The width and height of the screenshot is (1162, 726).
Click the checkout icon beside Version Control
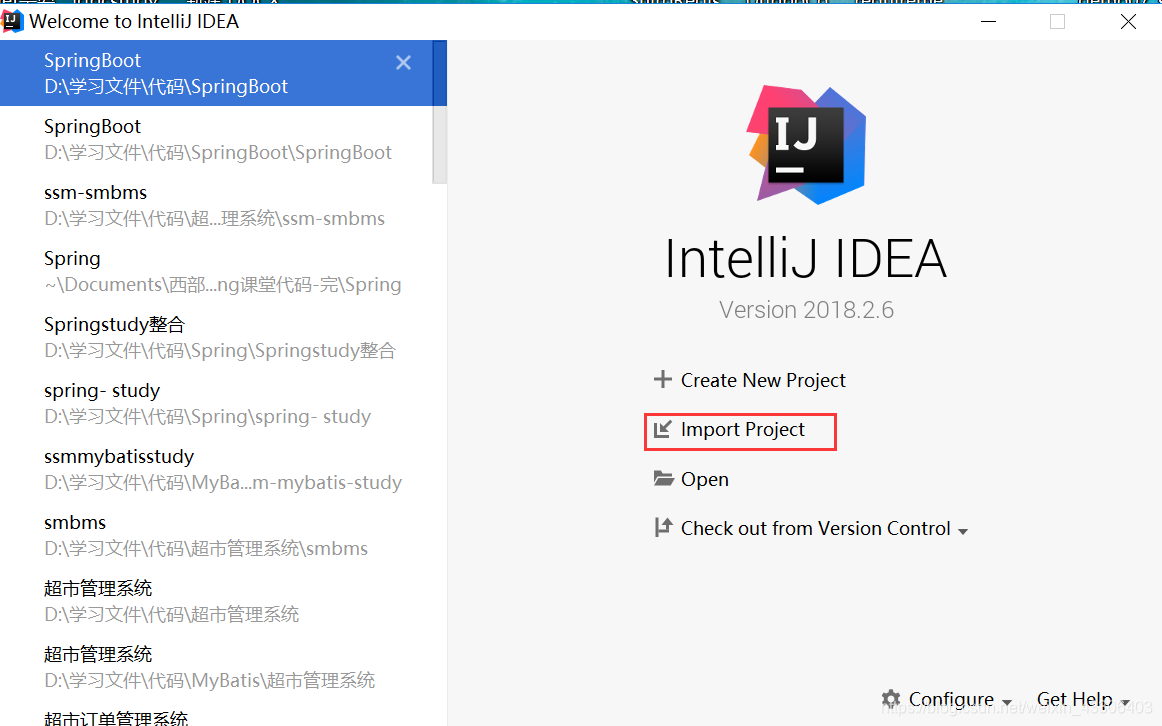663,527
